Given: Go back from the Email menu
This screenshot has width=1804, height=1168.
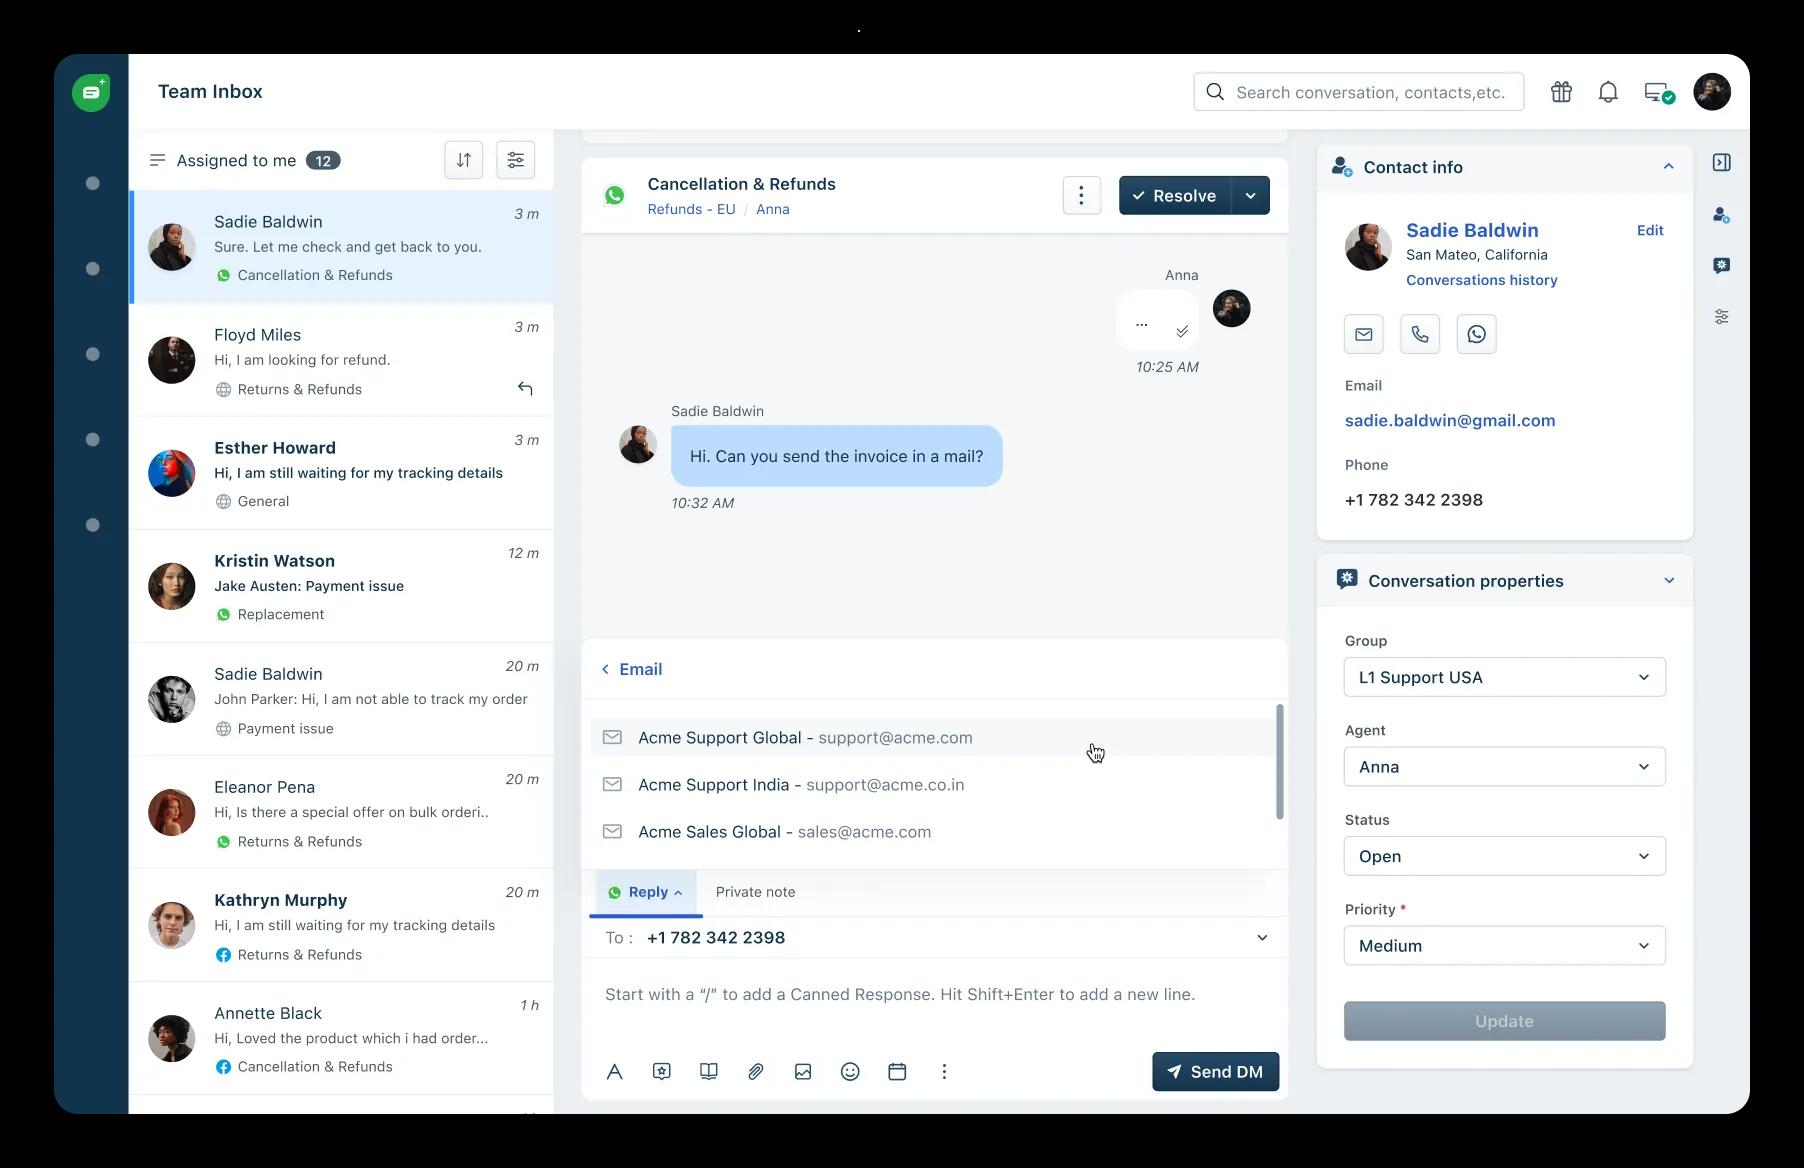Looking at the screenshot, I should coord(631,669).
